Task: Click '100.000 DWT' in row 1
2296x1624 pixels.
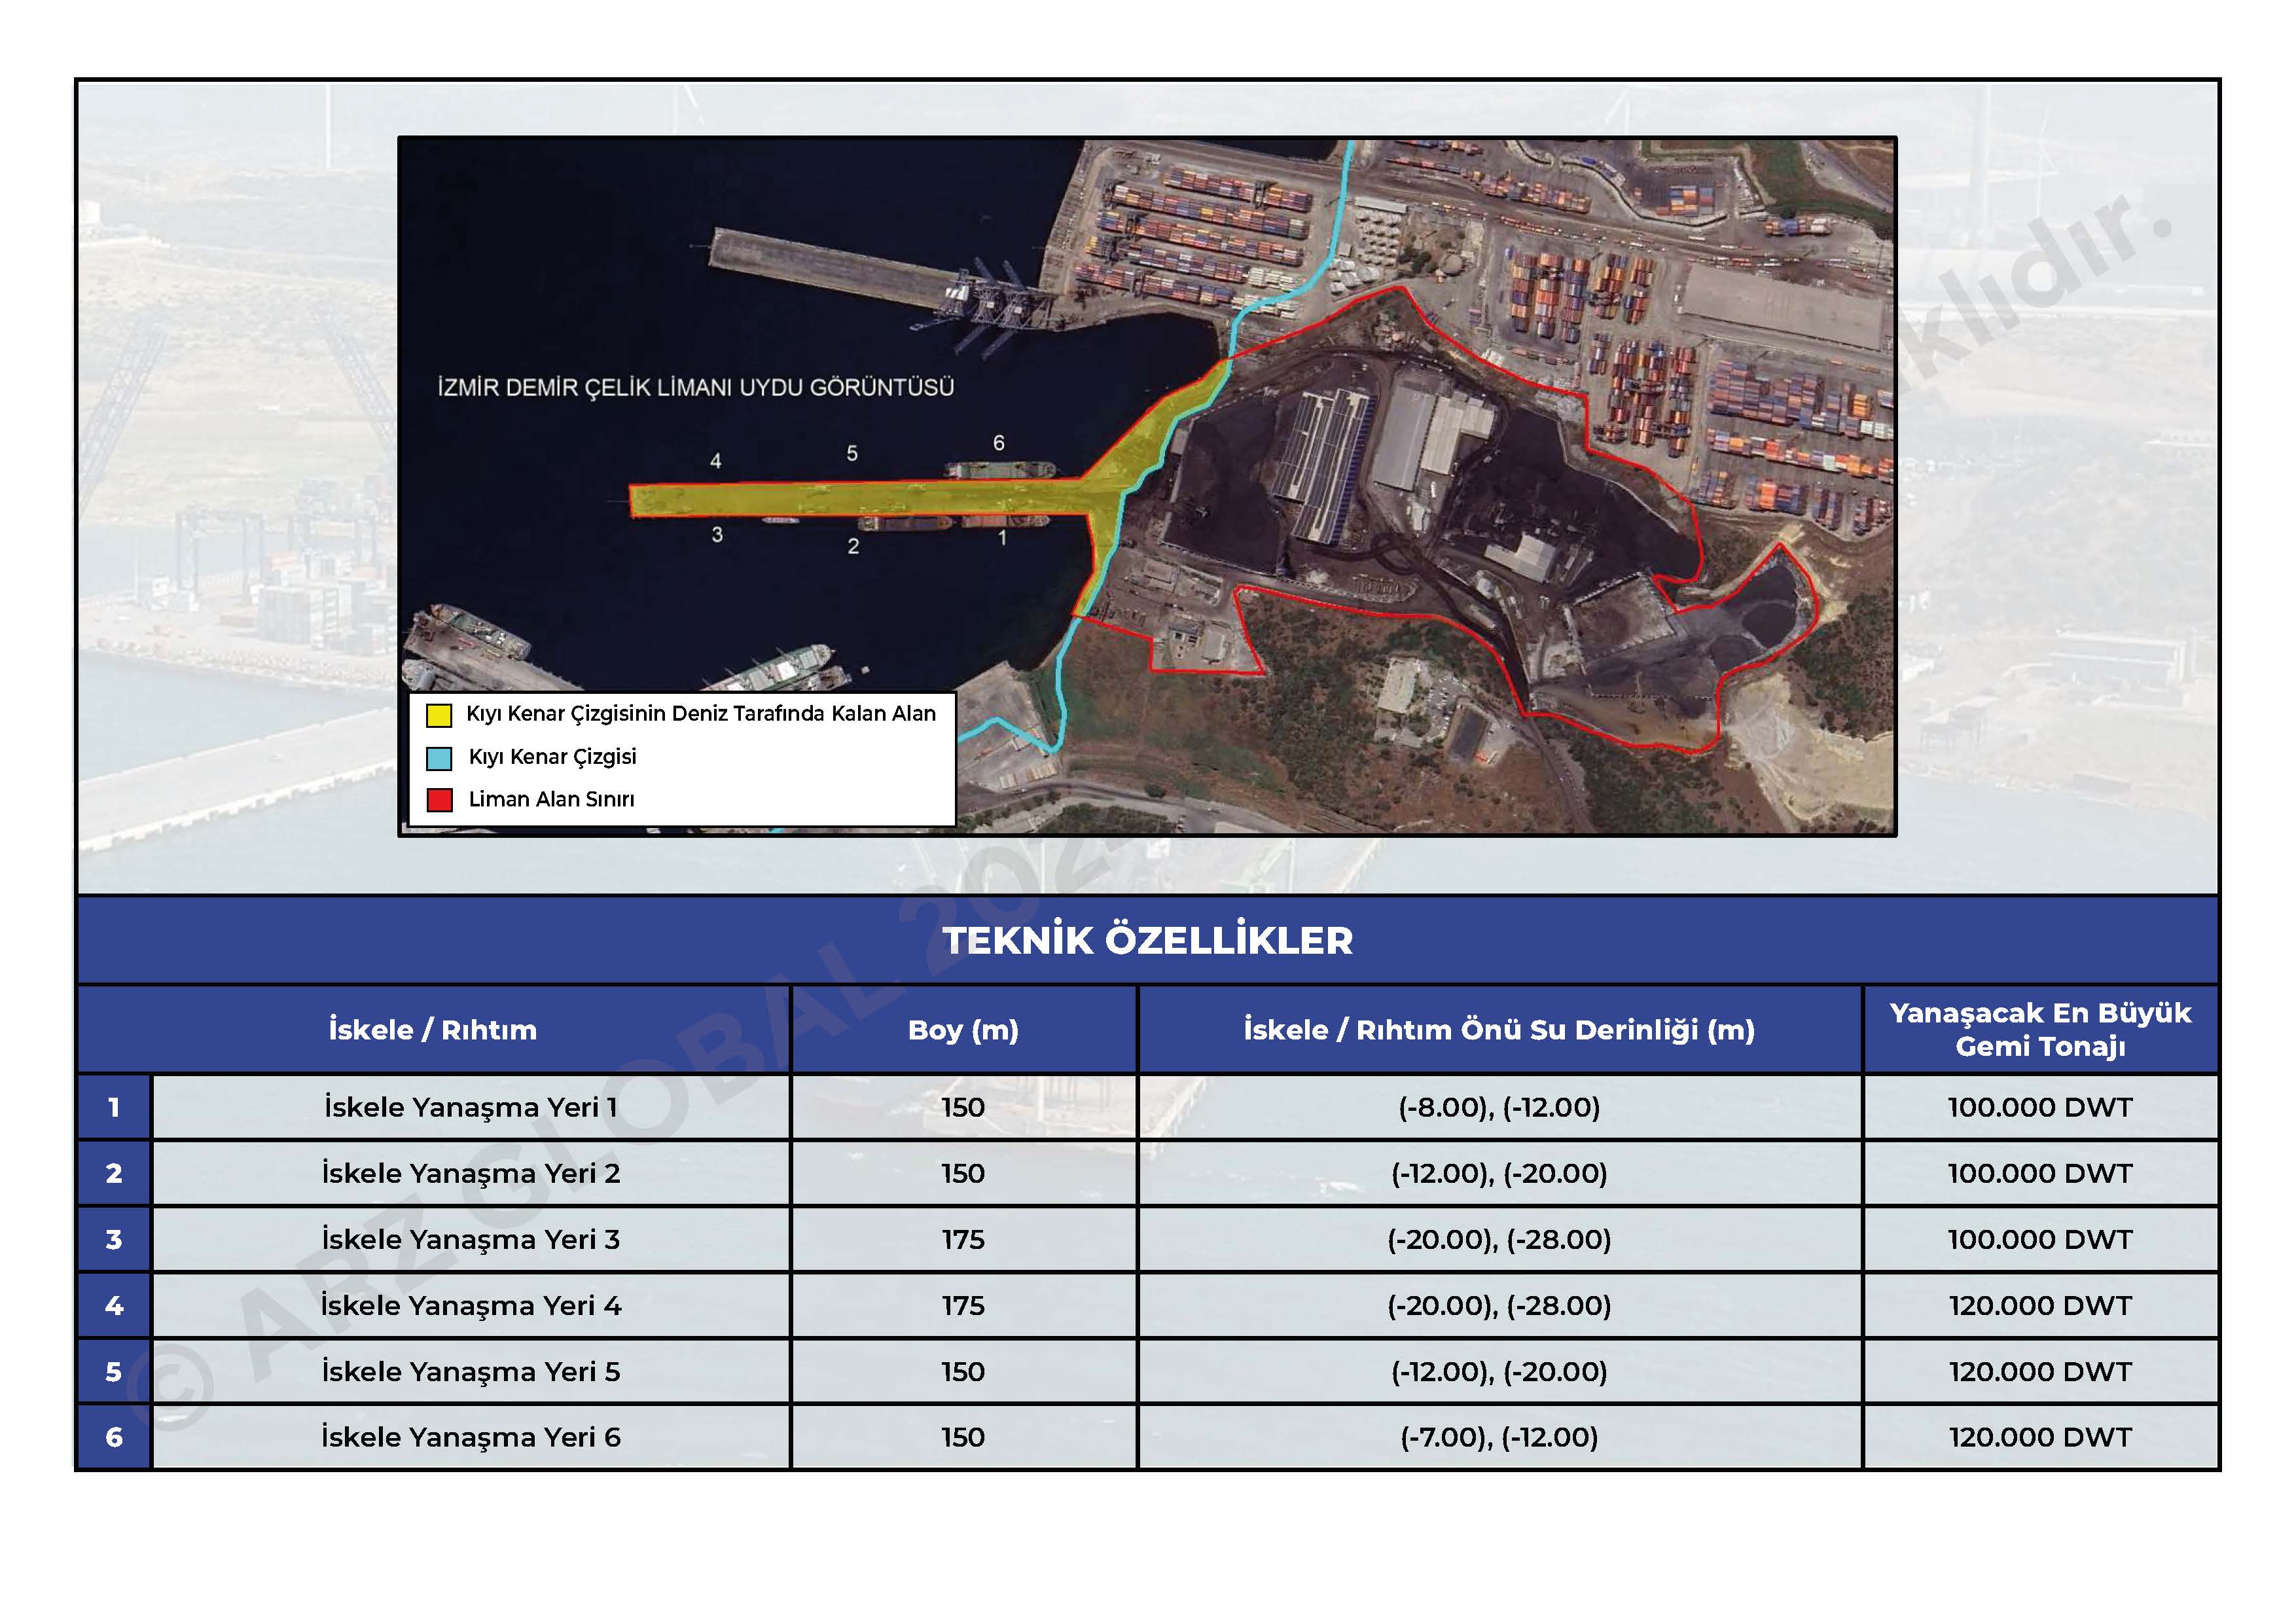Action: (x=2040, y=1107)
